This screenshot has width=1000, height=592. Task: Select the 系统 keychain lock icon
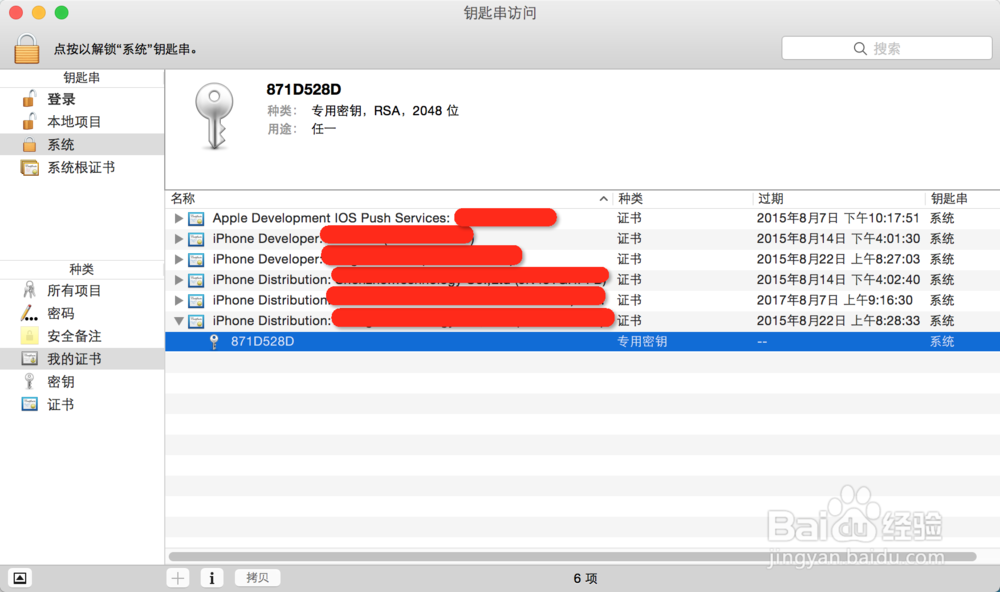pyautogui.click(x=29, y=145)
